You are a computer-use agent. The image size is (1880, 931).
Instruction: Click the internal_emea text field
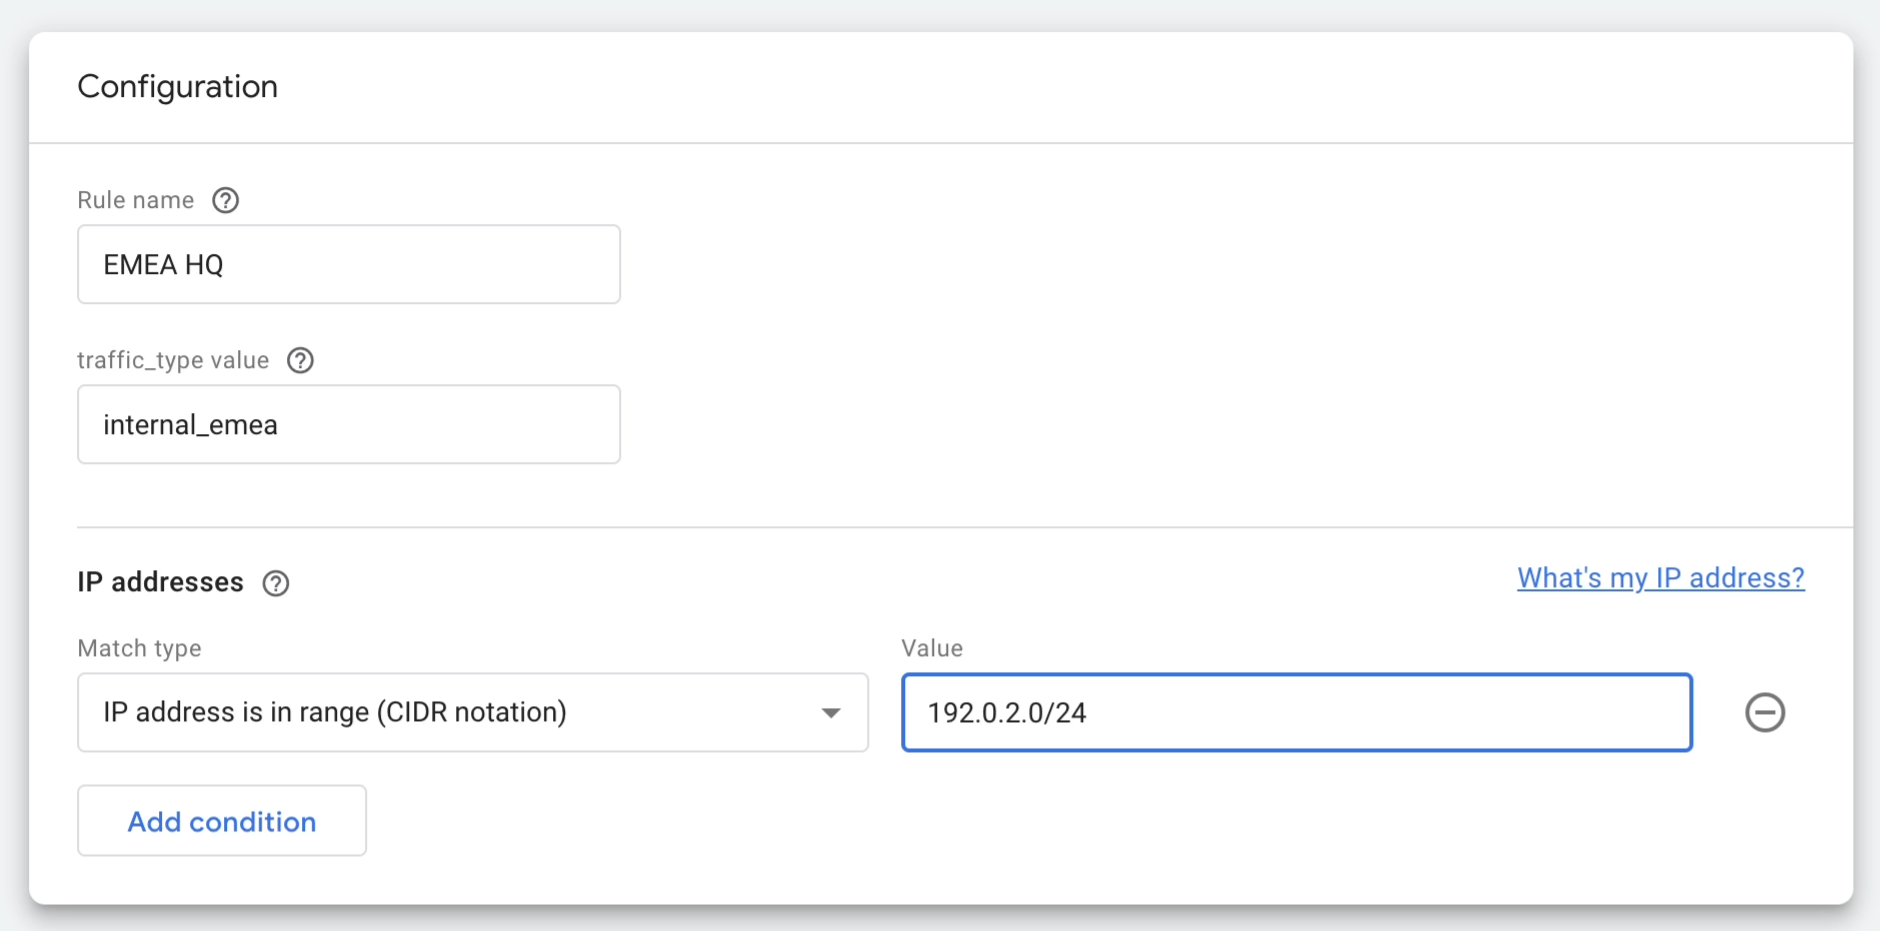click(348, 424)
